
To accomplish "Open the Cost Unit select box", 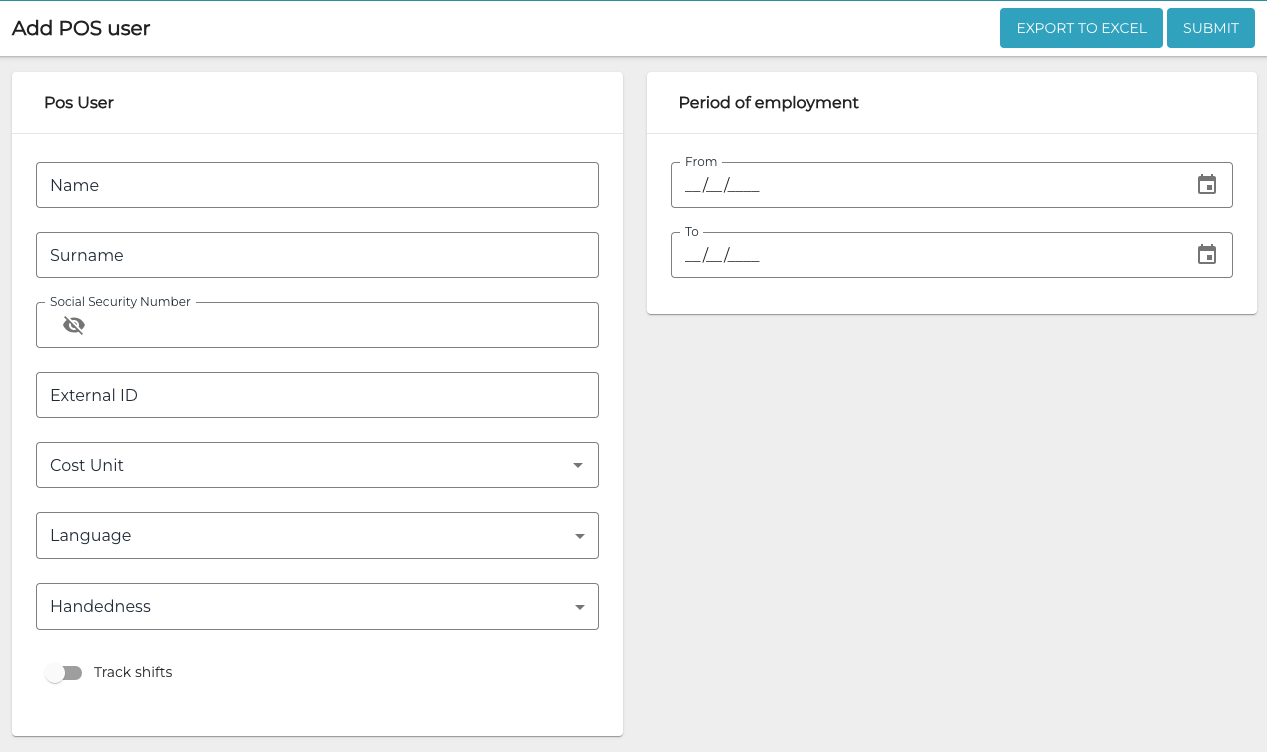I will pyautogui.click(x=300, y=465).
